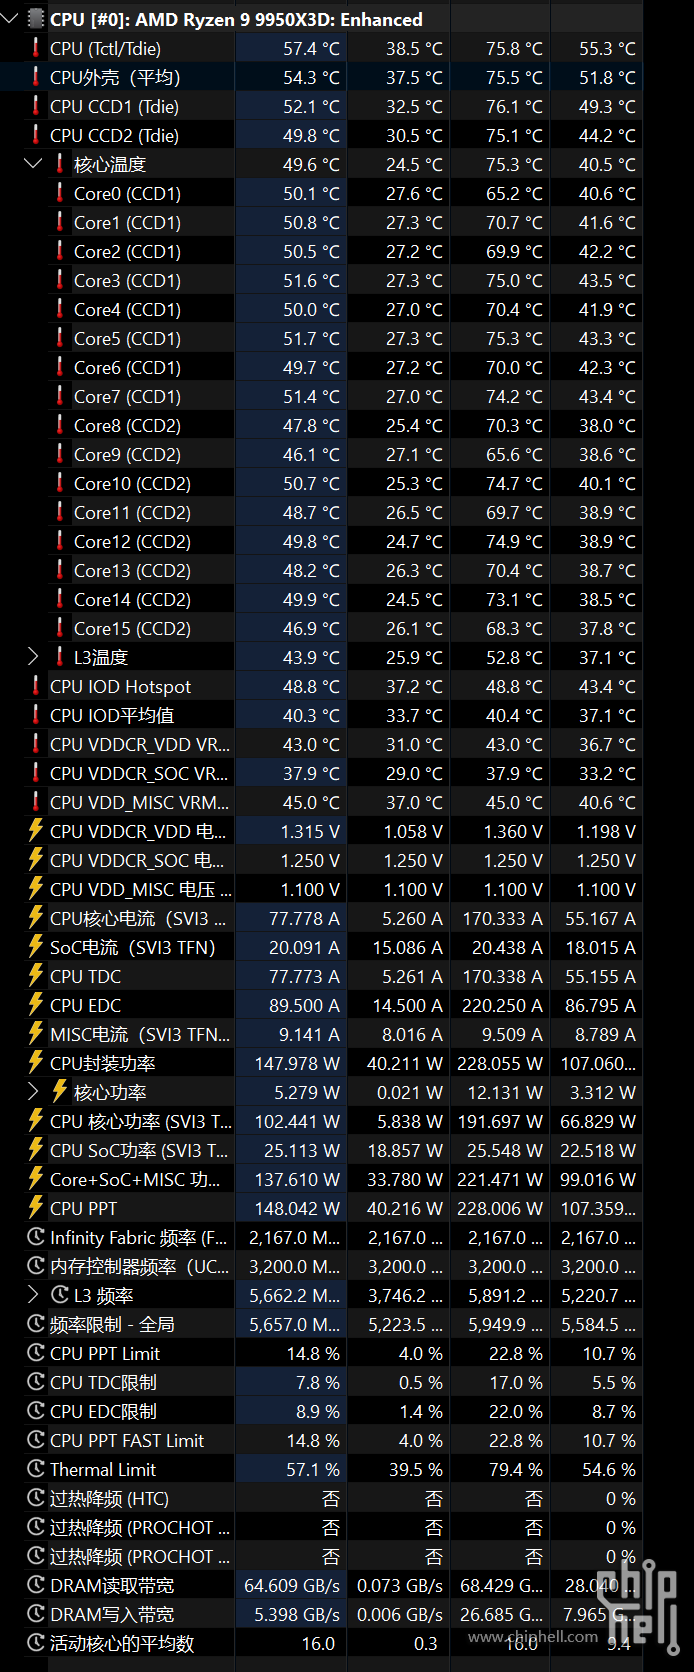Click the clock icon next to 活动核心的平均数
The width and height of the screenshot is (694, 1672).
(36, 1643)
